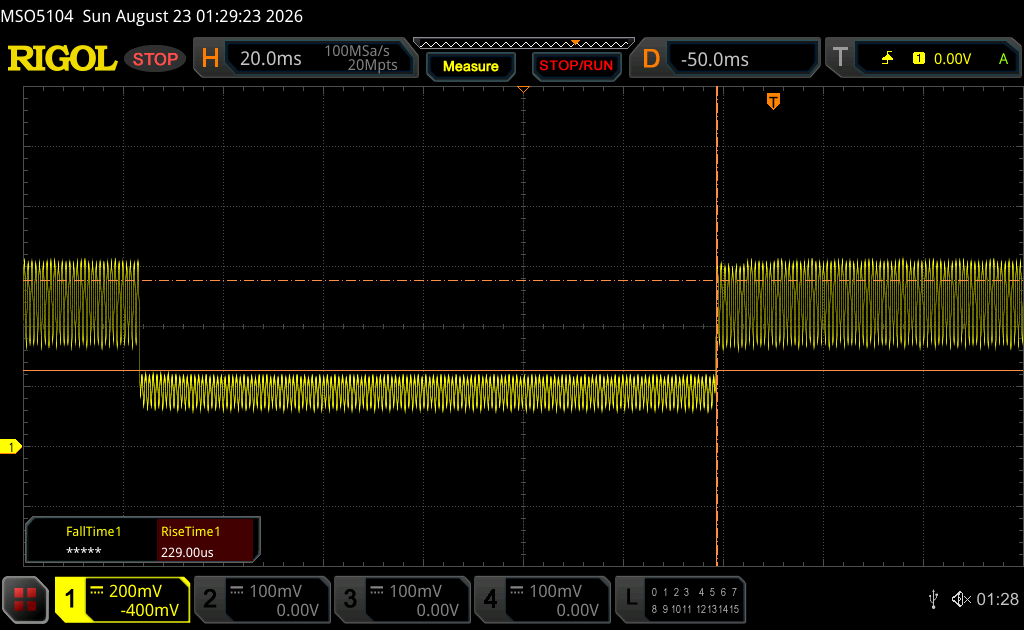Toggle channel 2 on
Screen dimensions: 1024x630
[210, 599]
